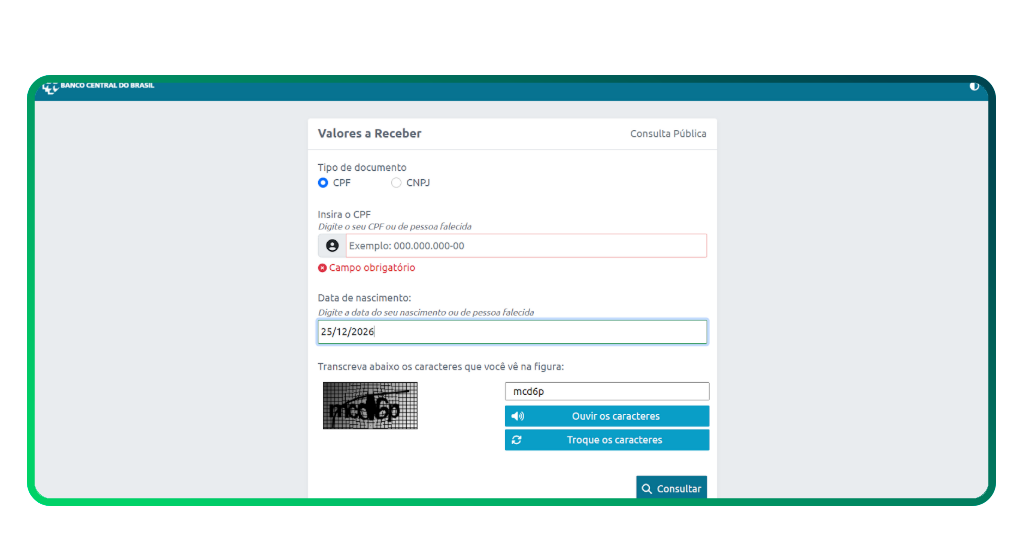Screen dimensions: 1024x536
Task: Select the CPF document type radio
Action: coord(323,183)
